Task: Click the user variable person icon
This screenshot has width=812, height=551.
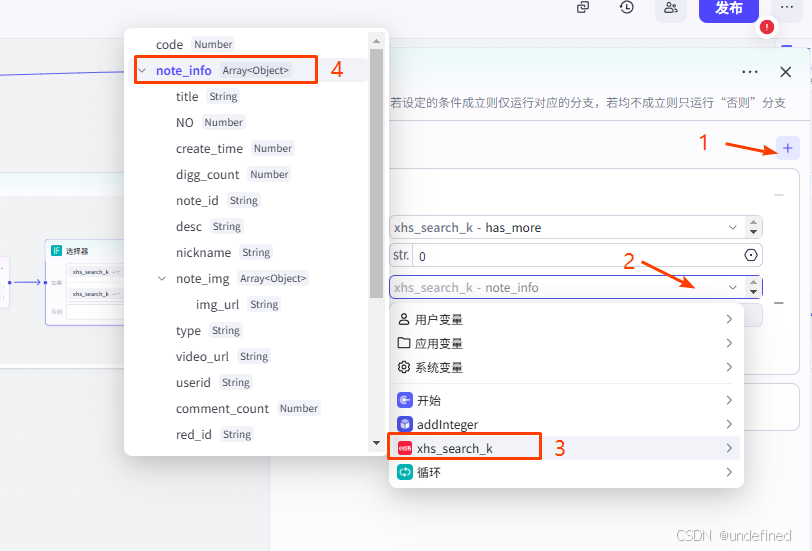Action: coord(404,319)
